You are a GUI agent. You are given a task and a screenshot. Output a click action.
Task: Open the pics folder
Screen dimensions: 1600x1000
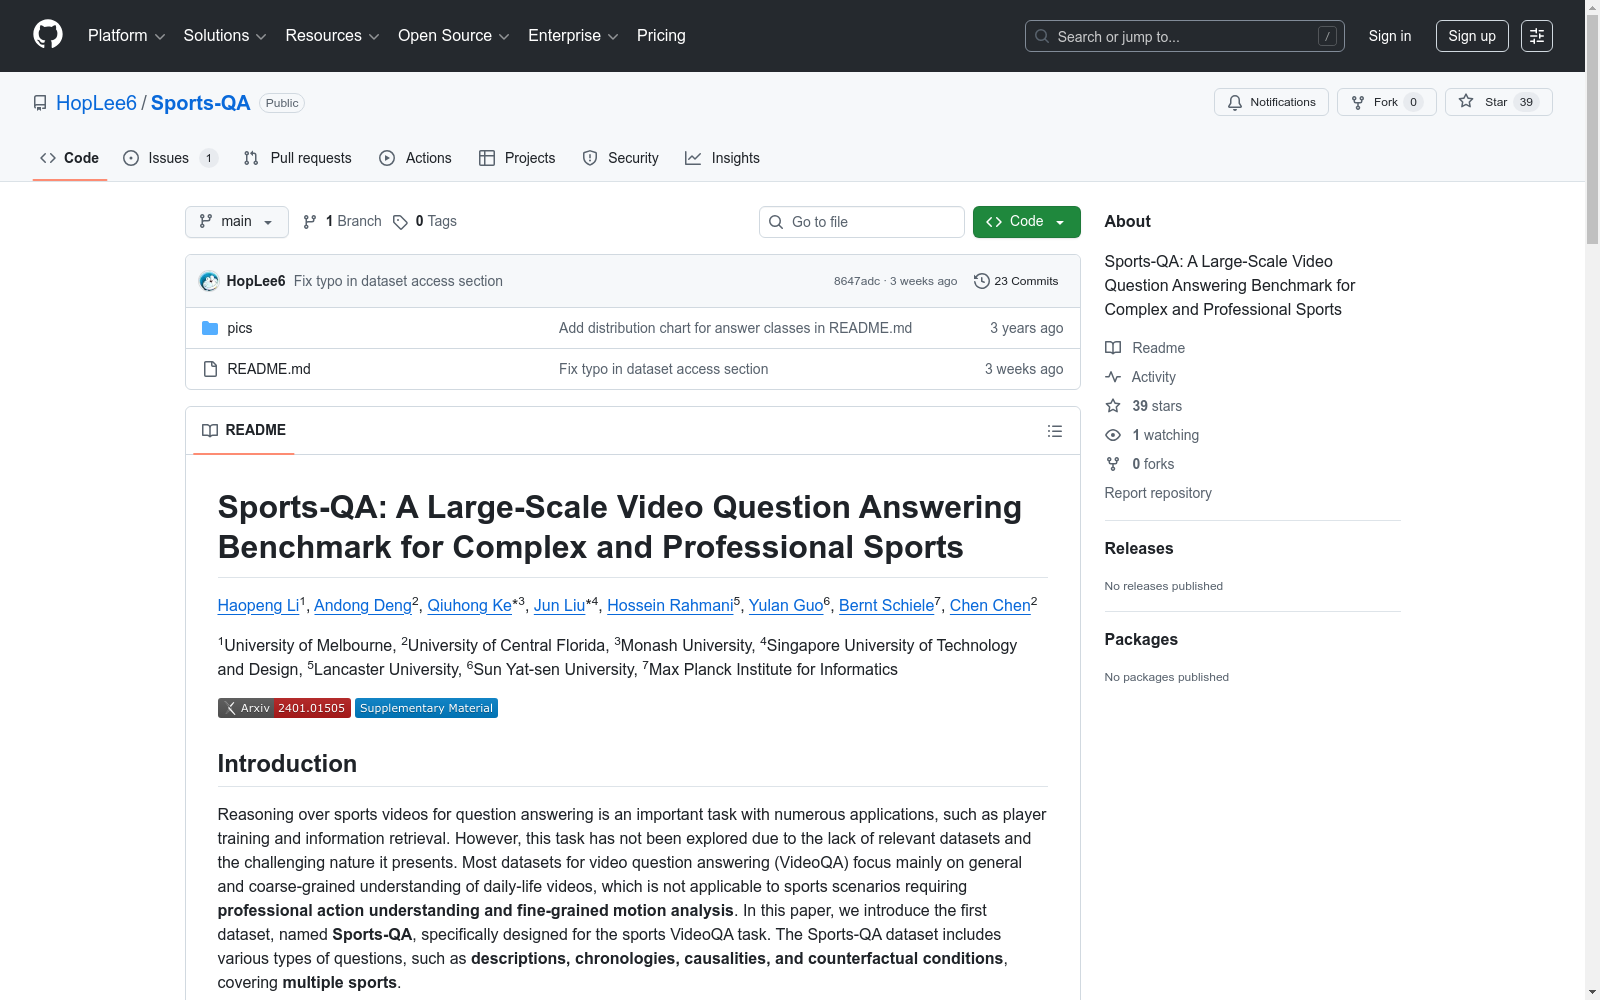(240, 328)
